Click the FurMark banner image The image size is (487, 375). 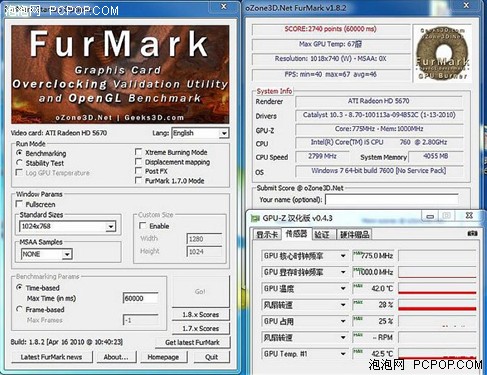(120, 74)
